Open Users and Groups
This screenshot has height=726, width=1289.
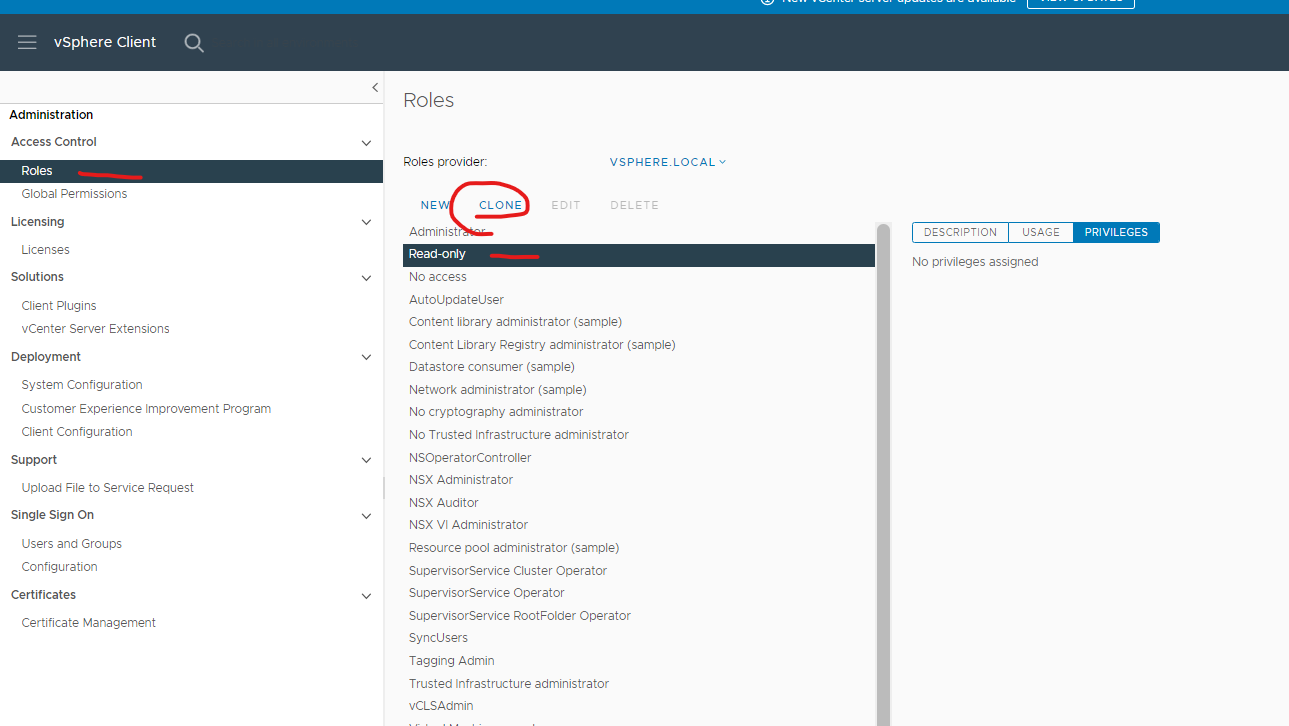click(72, 544)
